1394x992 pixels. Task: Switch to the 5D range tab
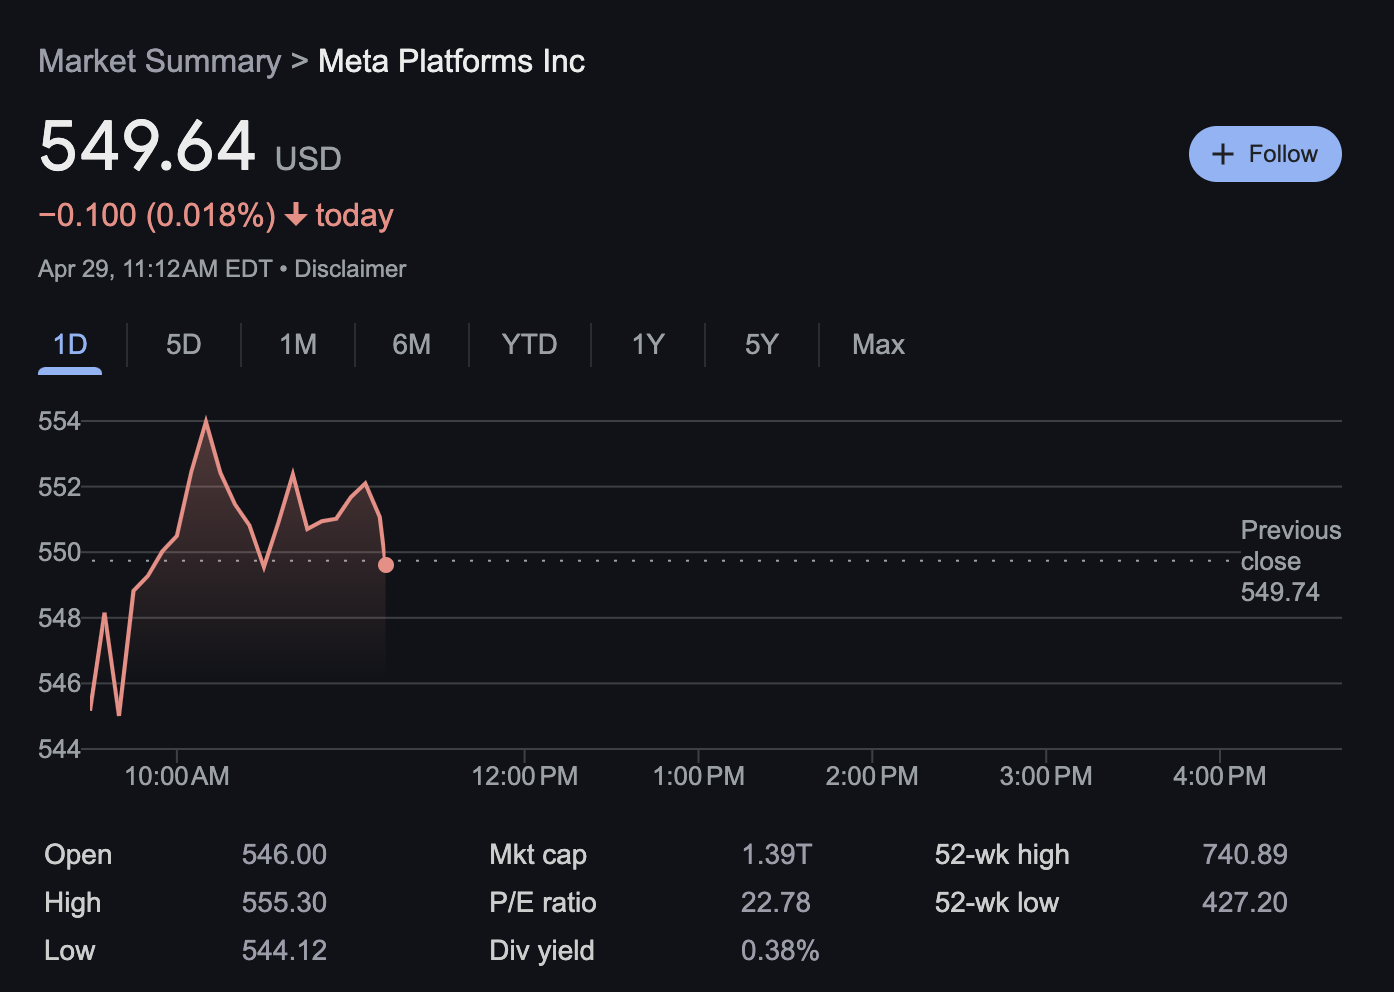[184, 345]
